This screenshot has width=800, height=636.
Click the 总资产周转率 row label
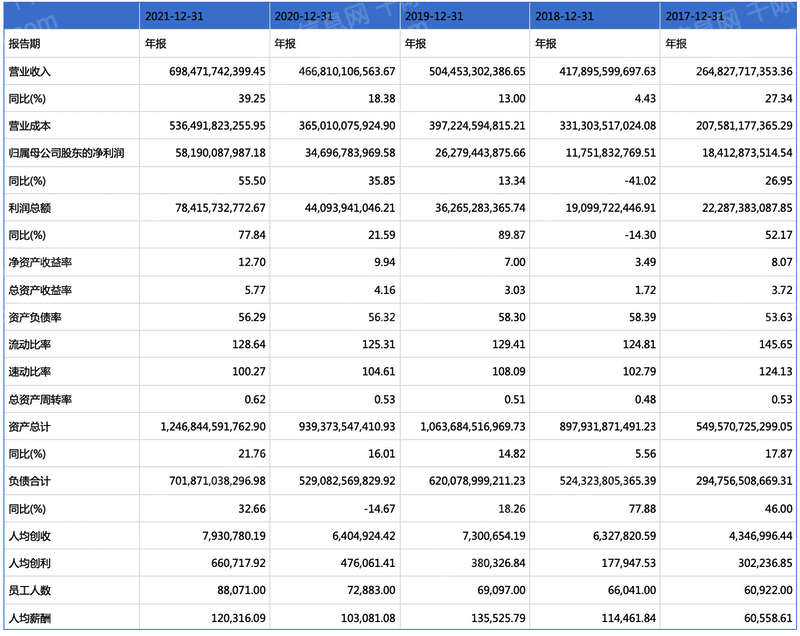(x=40, y=399)
